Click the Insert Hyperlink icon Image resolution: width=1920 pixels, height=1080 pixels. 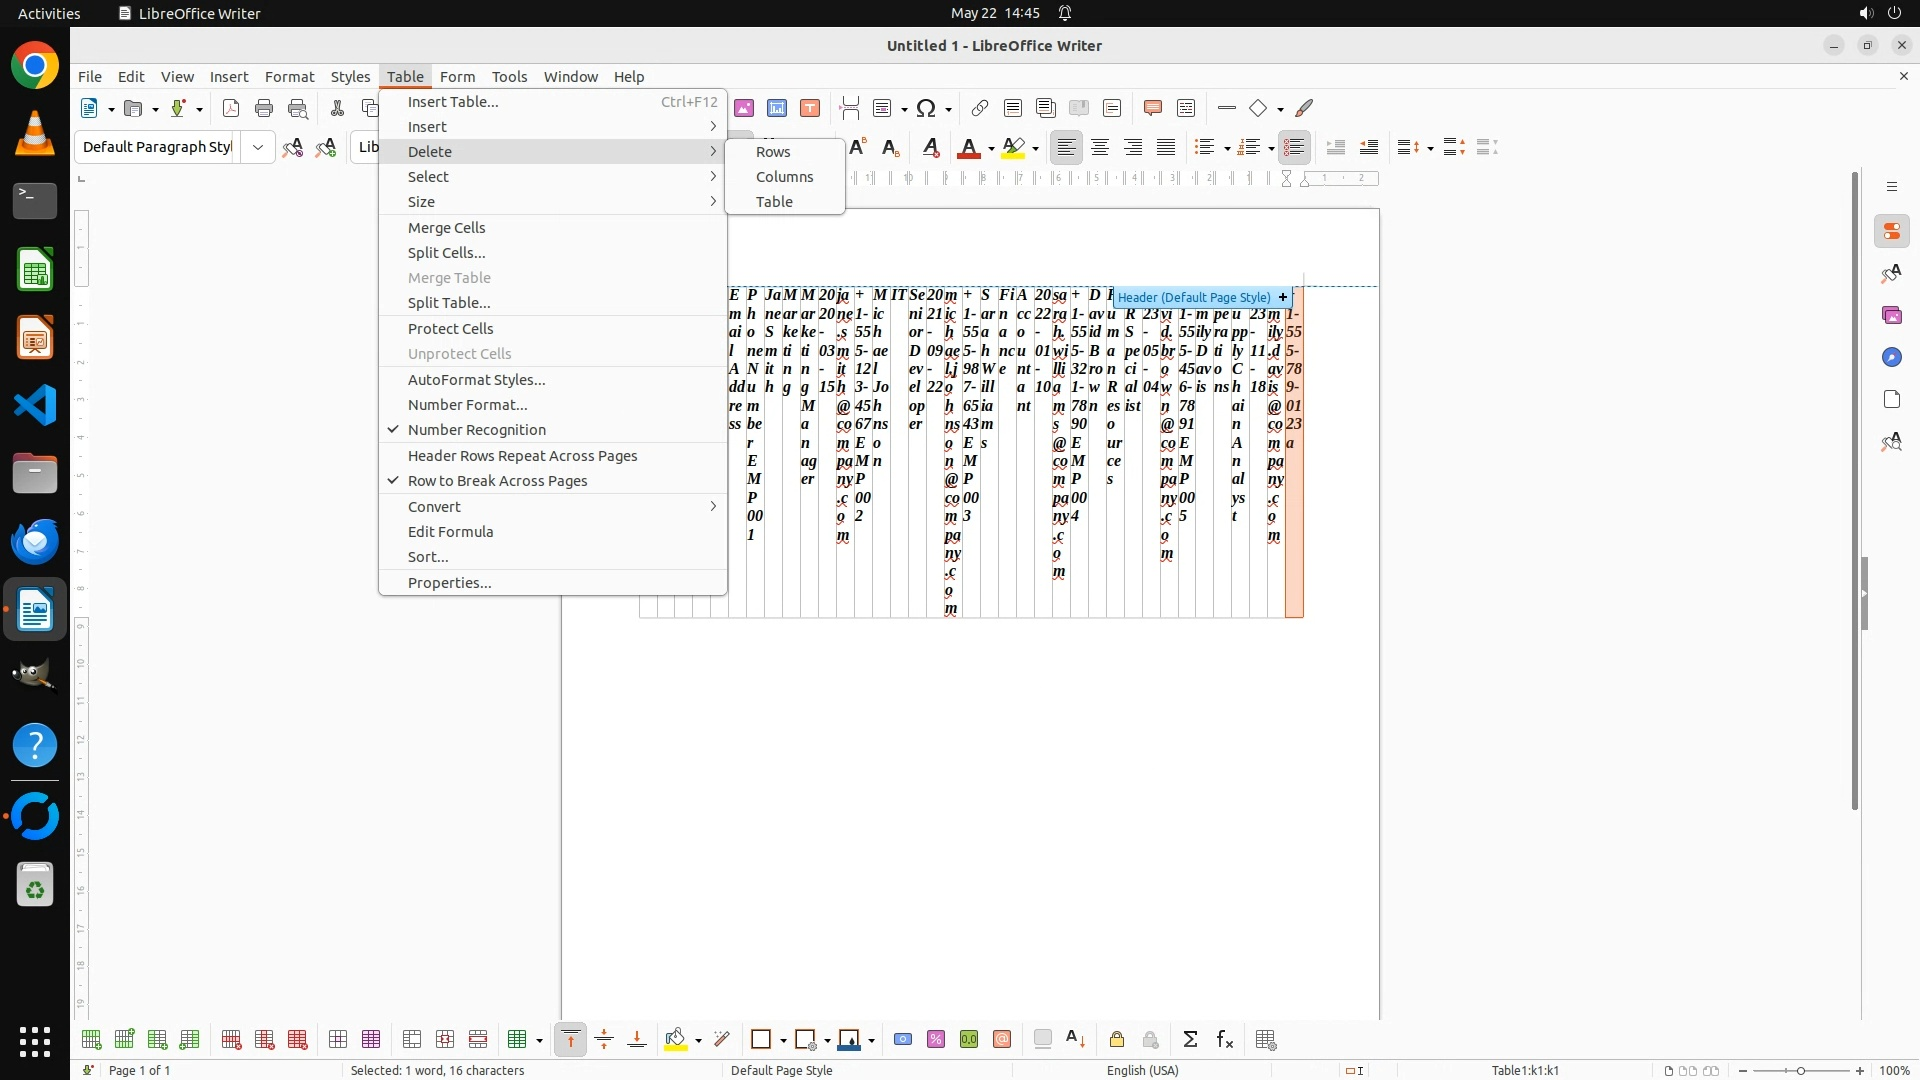tap(980, 108)
